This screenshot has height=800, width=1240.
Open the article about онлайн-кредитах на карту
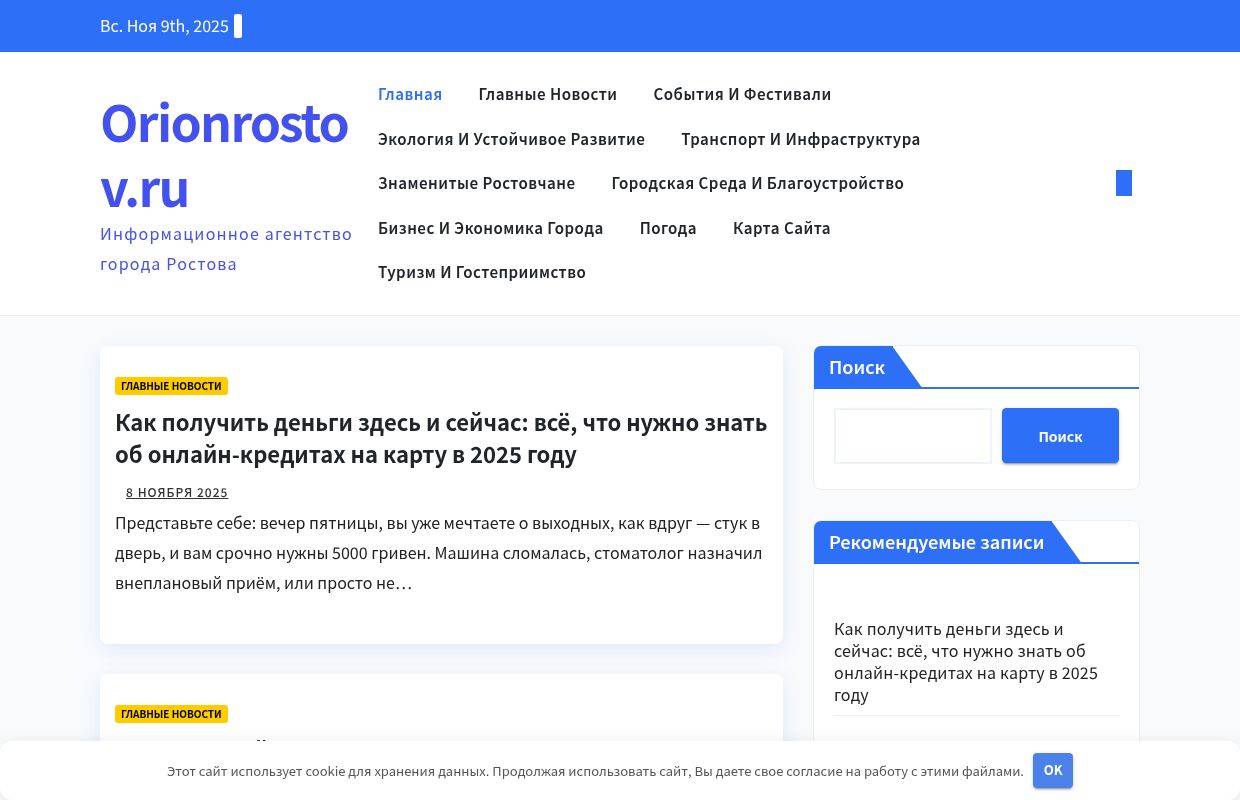(x=441, y=438)
